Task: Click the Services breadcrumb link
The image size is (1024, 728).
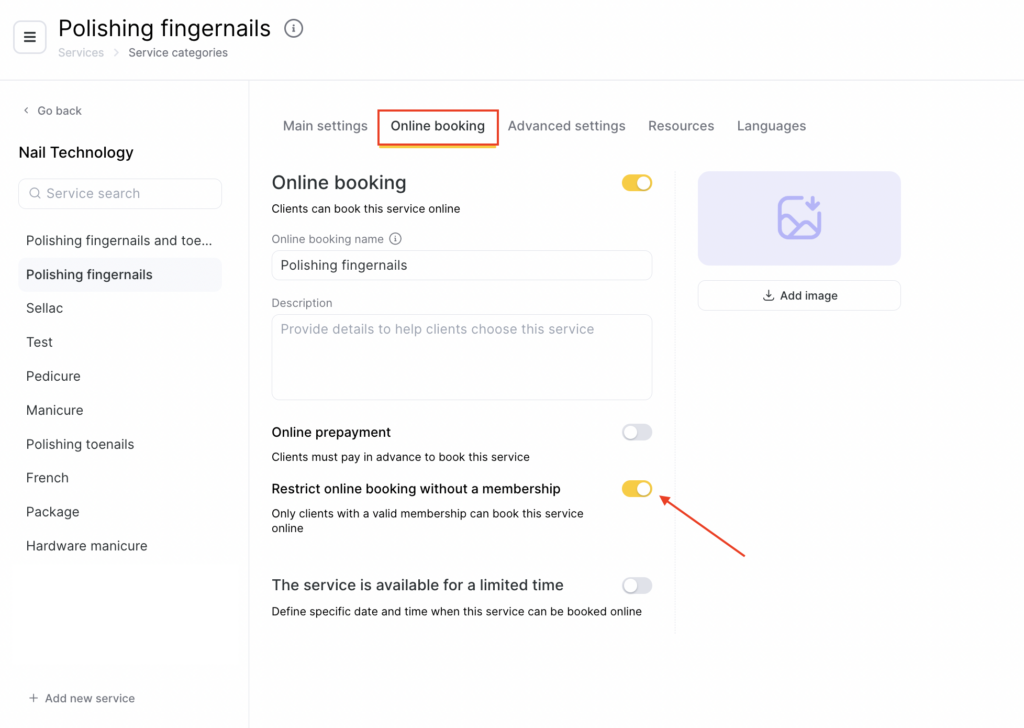Action: point(81,53)
